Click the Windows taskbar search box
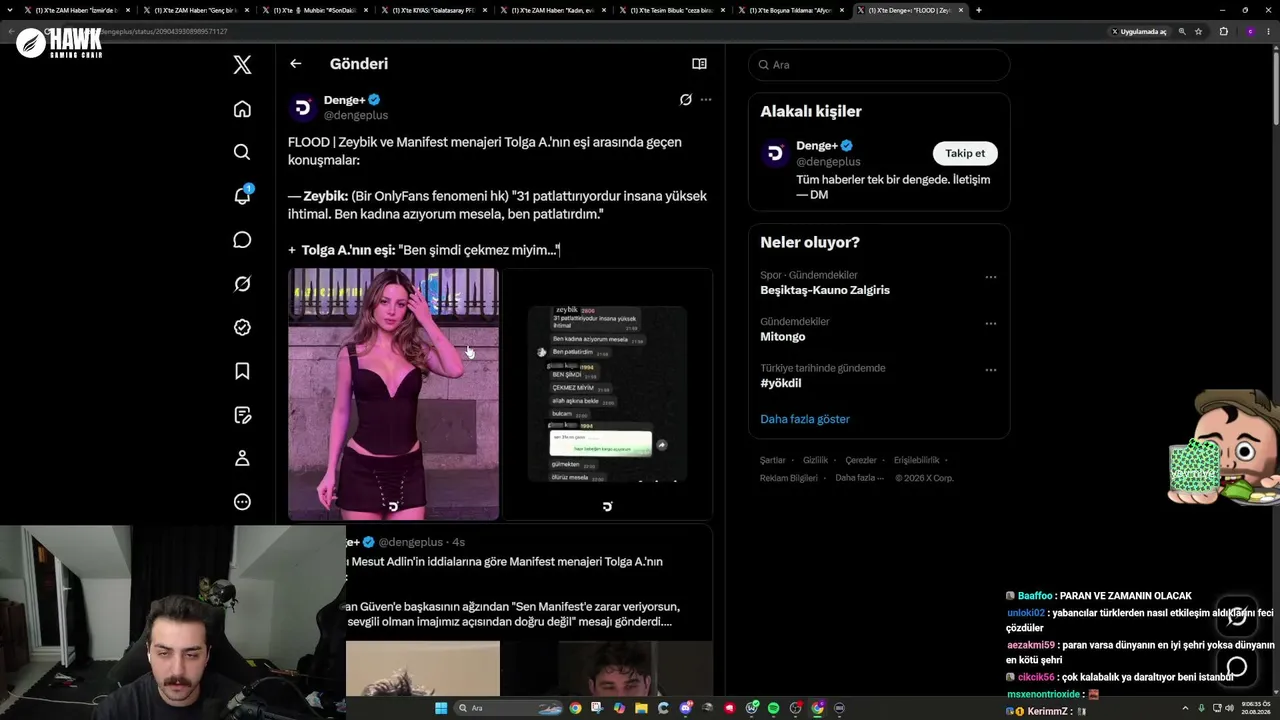 [507, 708]
